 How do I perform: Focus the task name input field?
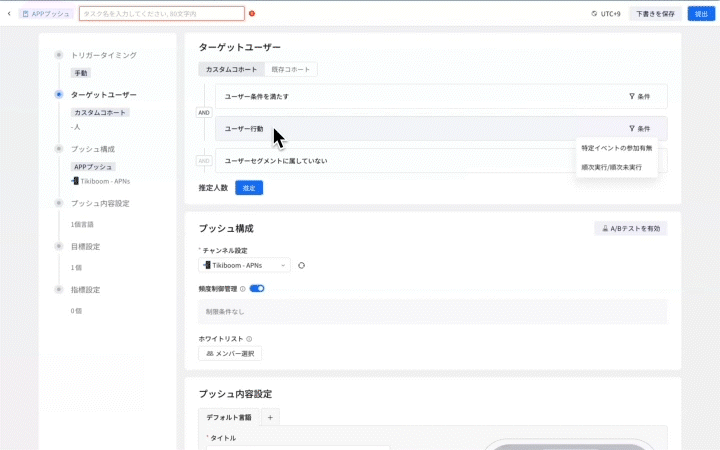point(162,14)
